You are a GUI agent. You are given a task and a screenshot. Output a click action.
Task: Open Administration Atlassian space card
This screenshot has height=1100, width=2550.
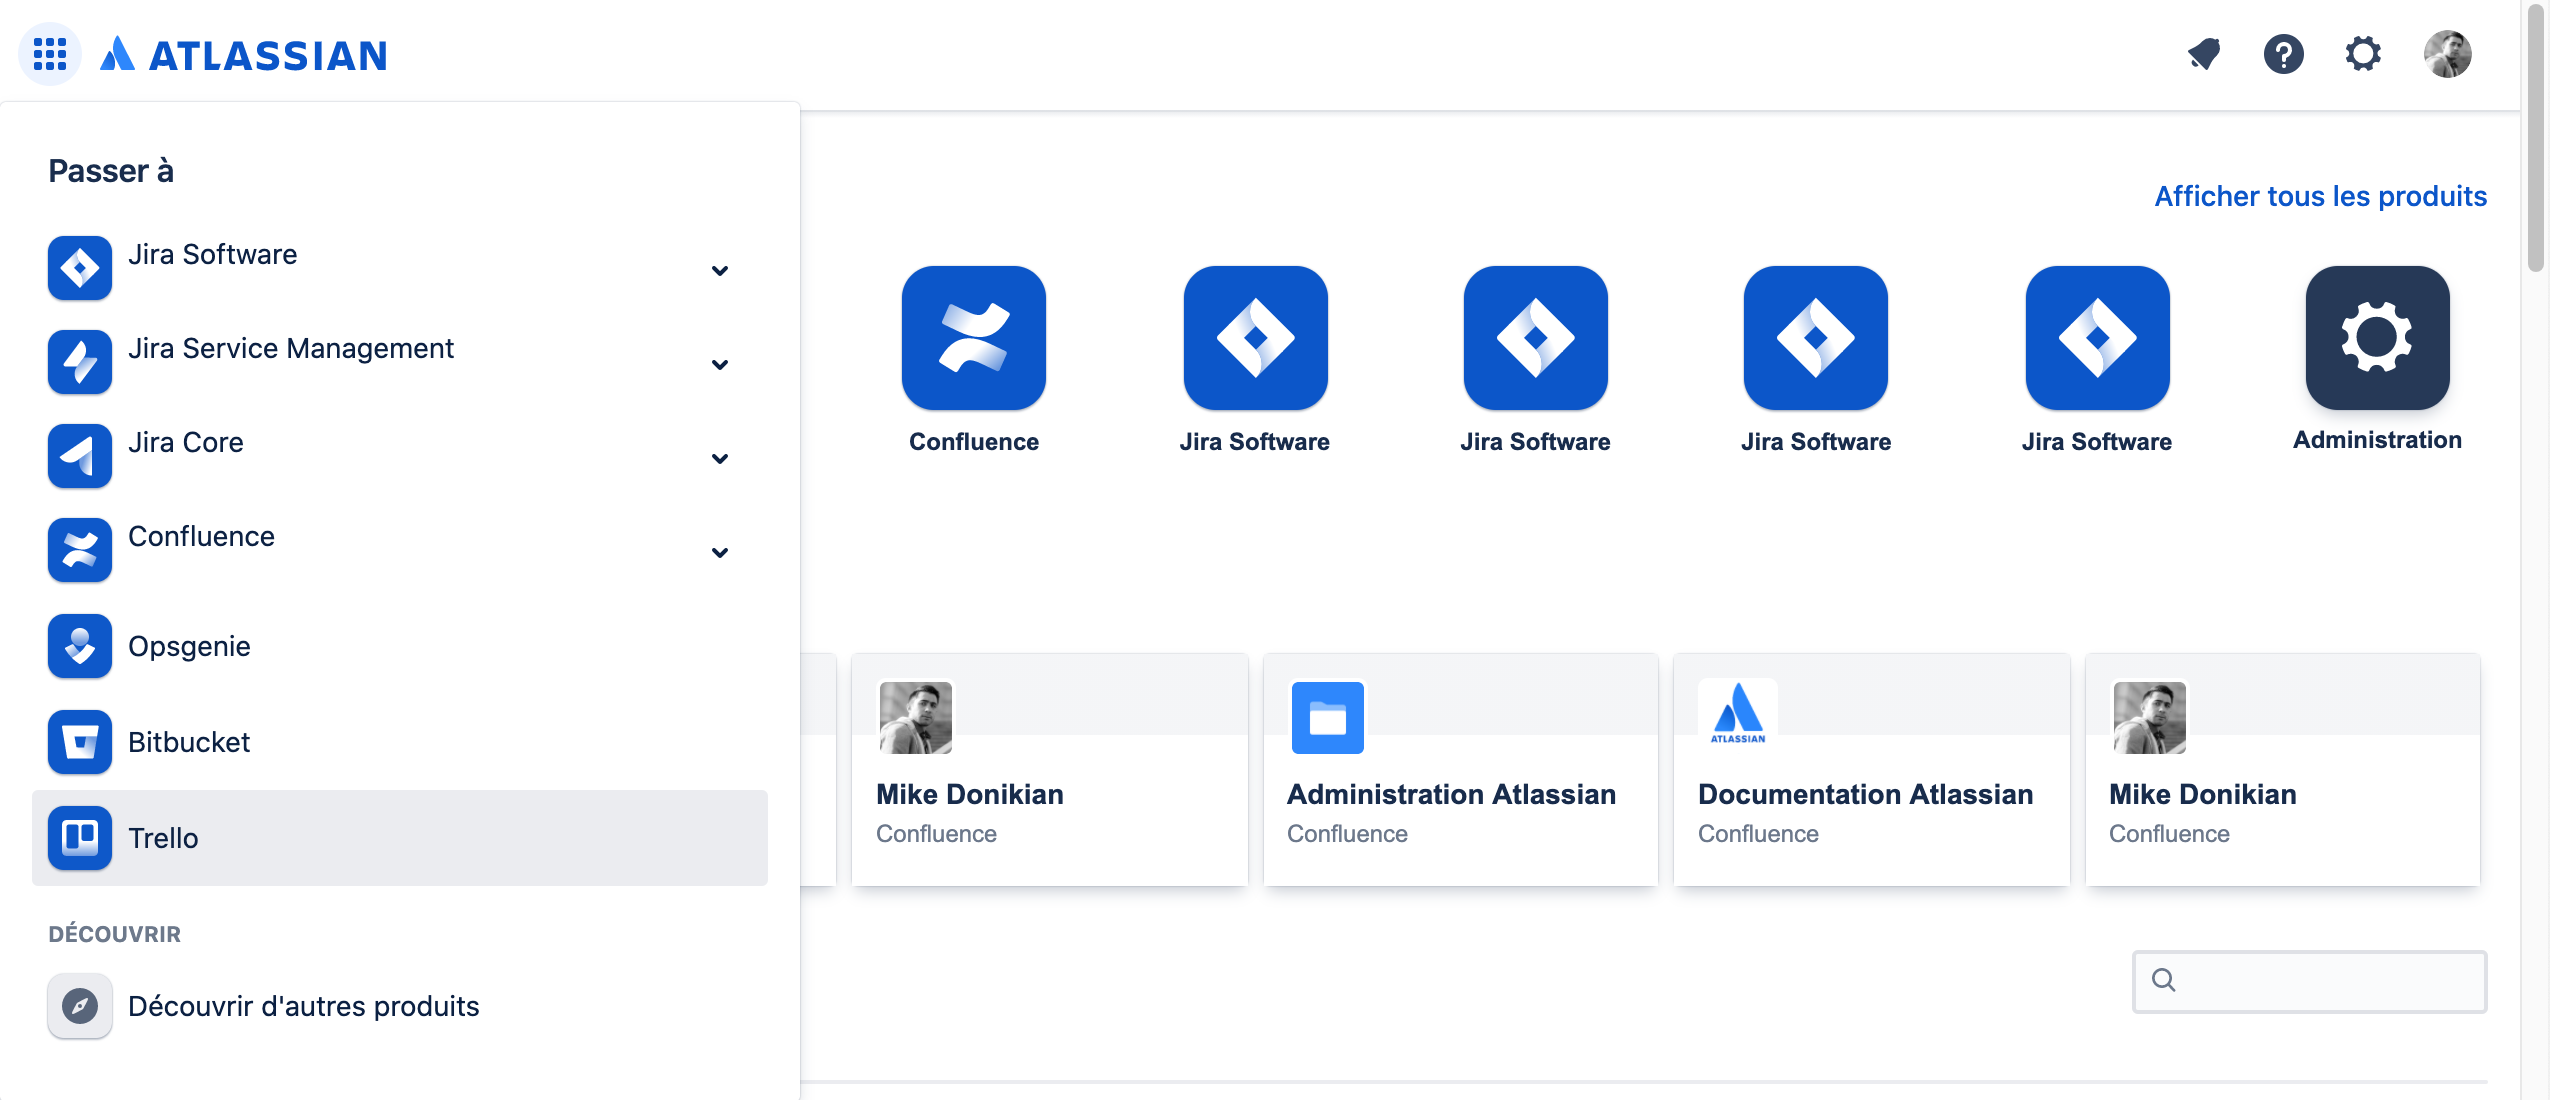[1459, 770]
